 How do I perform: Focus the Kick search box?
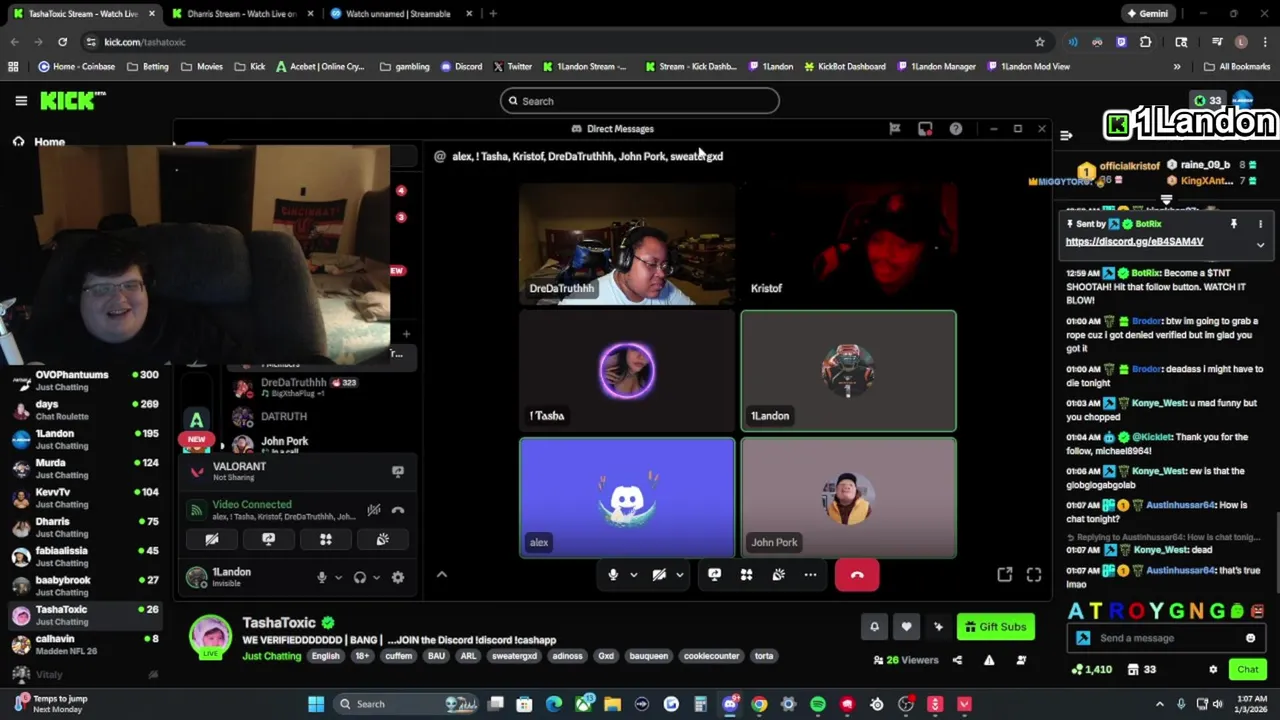(640, 101)
